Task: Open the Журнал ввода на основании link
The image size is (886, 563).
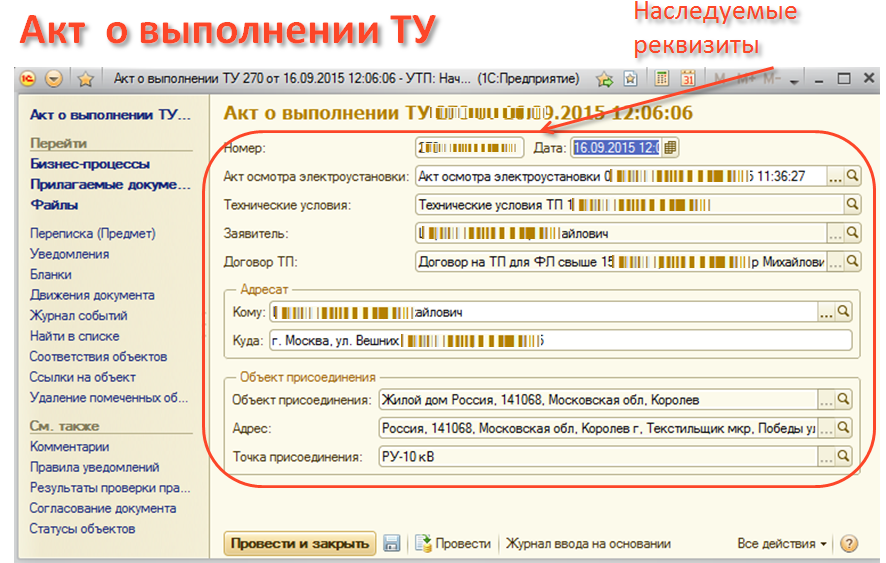Action: [588, 544]
